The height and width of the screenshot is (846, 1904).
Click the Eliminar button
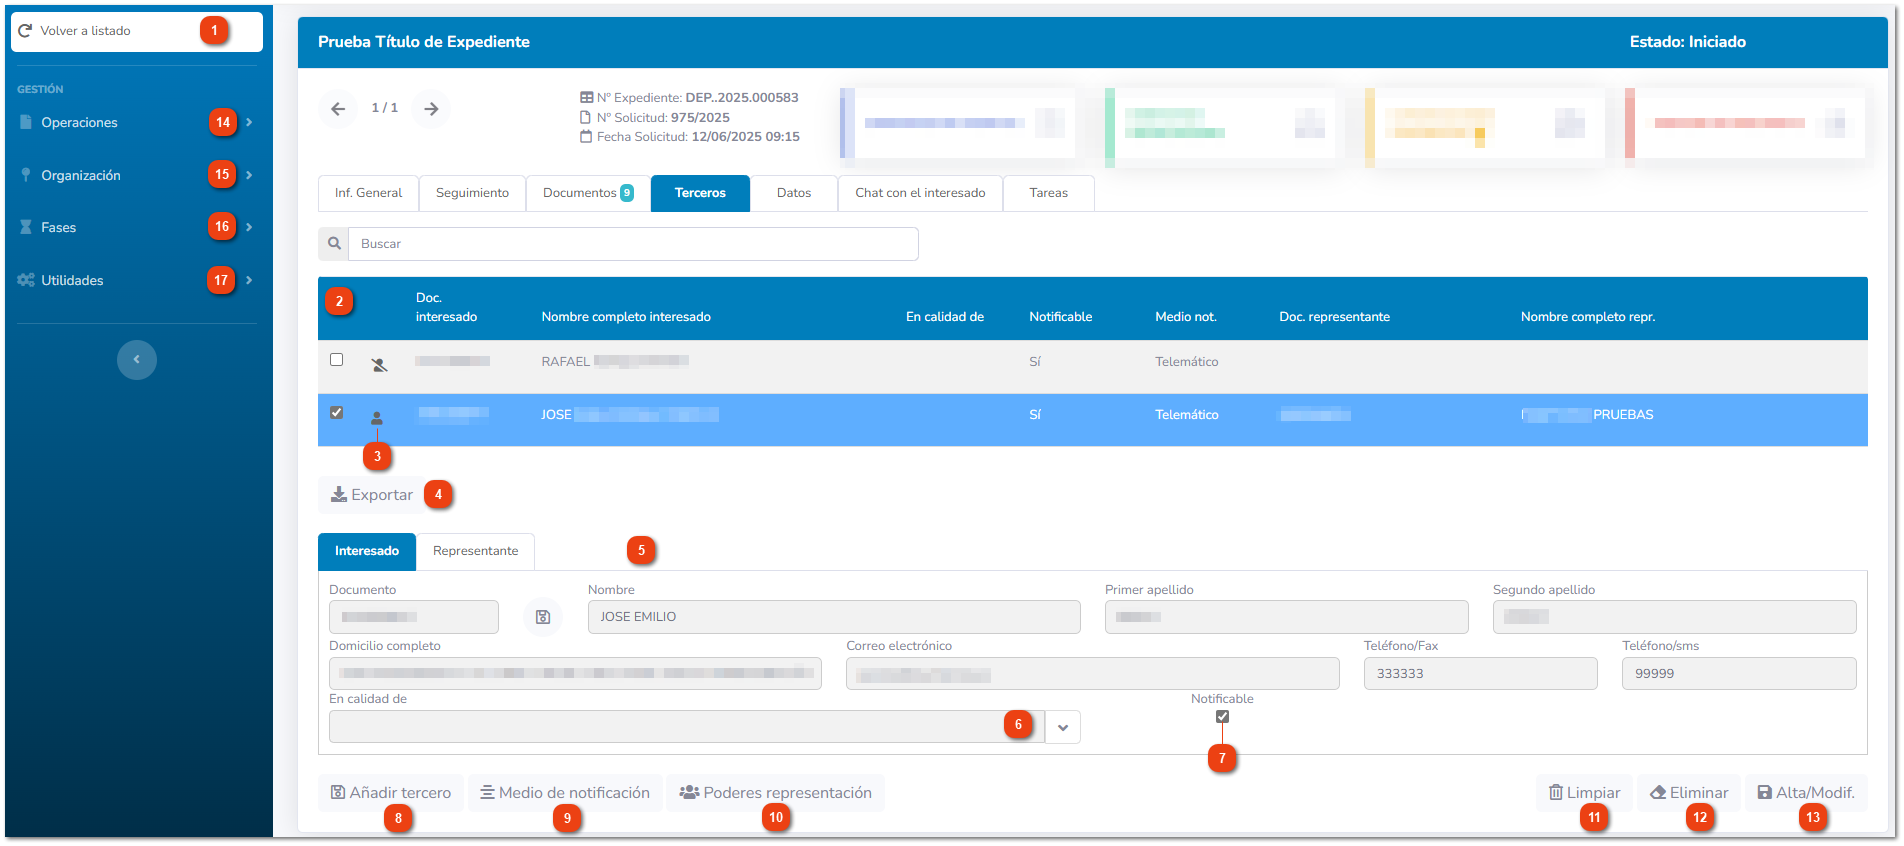point(1690,793)
